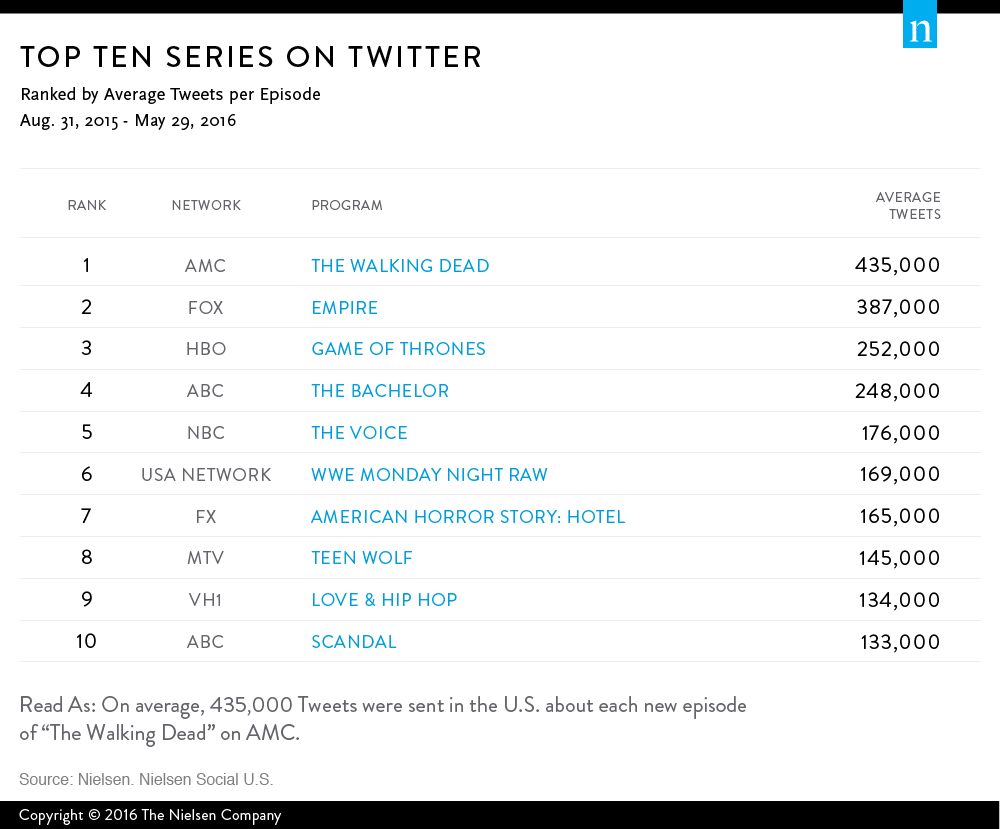Screen dimensions: 1000x829
Task: Click The Voice program link
Action: (x=359, y=433)
